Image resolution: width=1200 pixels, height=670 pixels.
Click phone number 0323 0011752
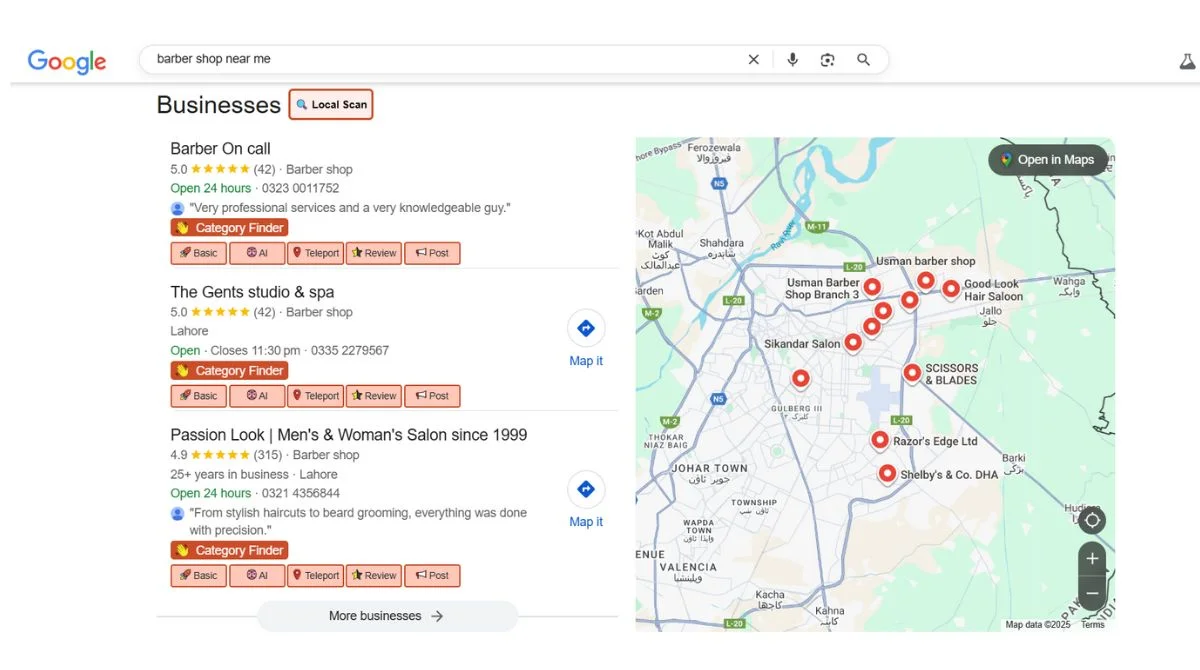coord(300,188)
